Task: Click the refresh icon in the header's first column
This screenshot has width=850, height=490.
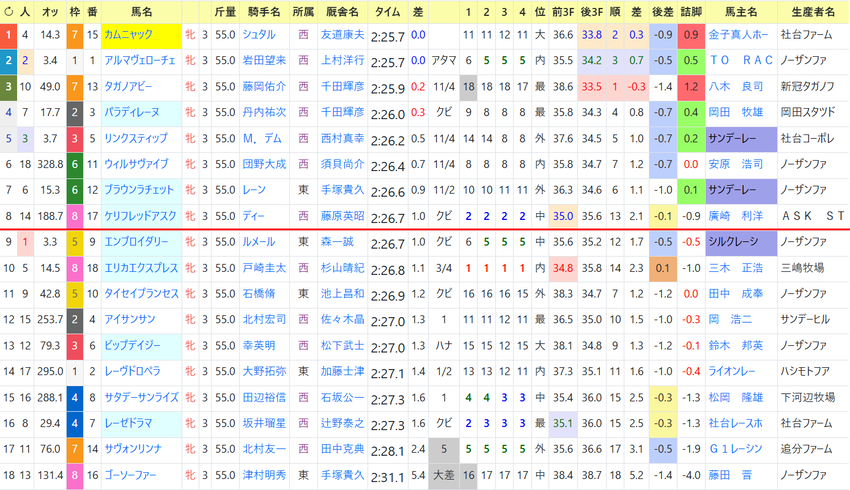Action: 8,11
